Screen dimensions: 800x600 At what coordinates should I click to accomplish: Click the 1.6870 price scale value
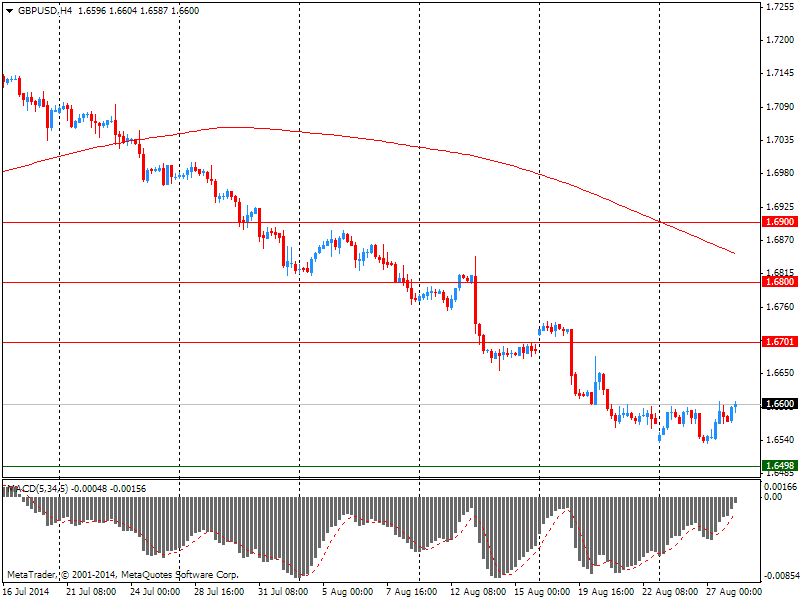tap(781, 240)
